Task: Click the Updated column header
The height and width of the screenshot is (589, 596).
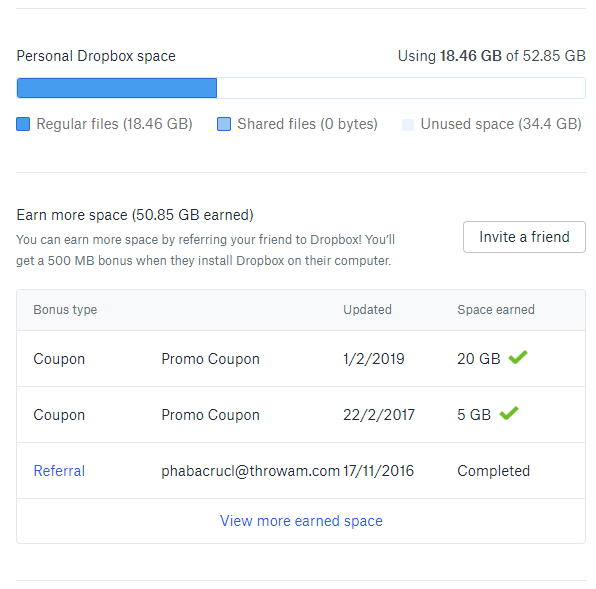Action: (x=367, y=310)
